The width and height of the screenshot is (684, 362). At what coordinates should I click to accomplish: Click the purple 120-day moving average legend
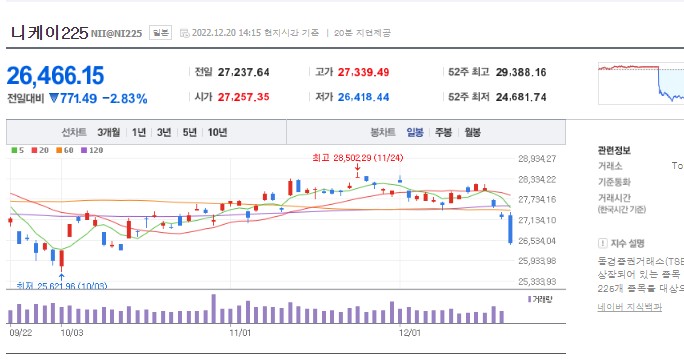click(92, 150)
